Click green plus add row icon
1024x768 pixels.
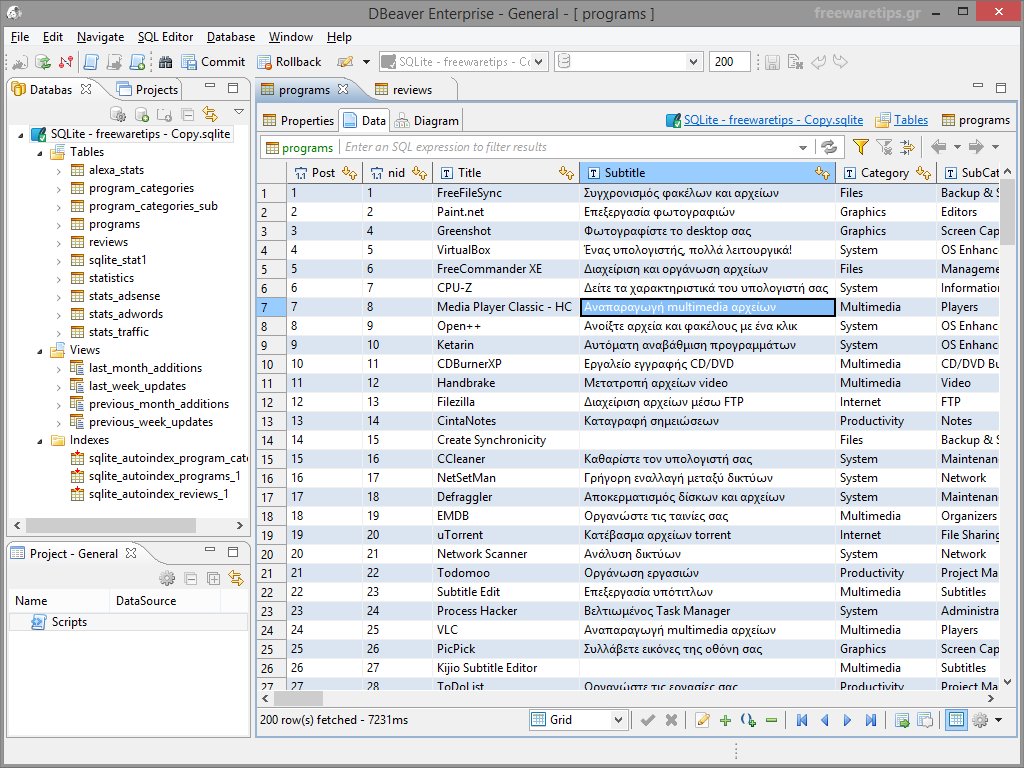click(x=725, y=720)
